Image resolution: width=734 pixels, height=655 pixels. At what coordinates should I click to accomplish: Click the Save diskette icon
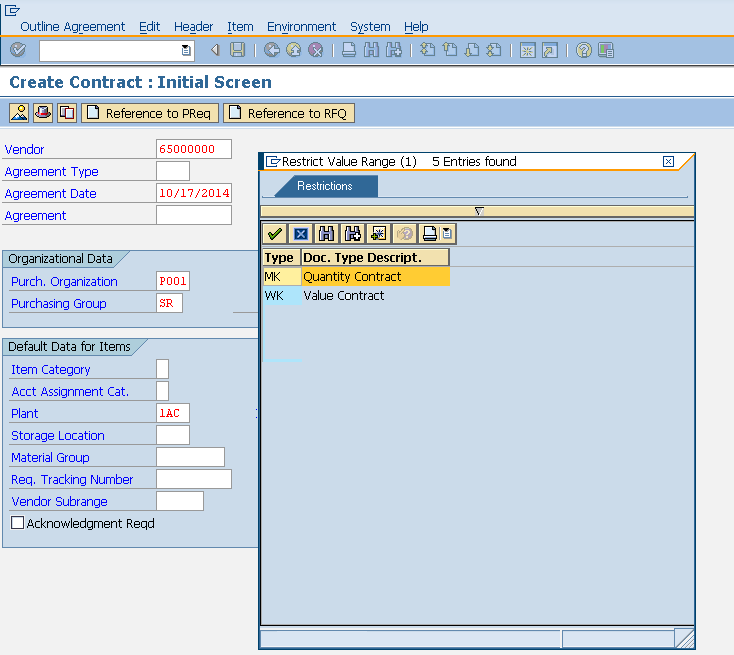(x=237, y=50)
